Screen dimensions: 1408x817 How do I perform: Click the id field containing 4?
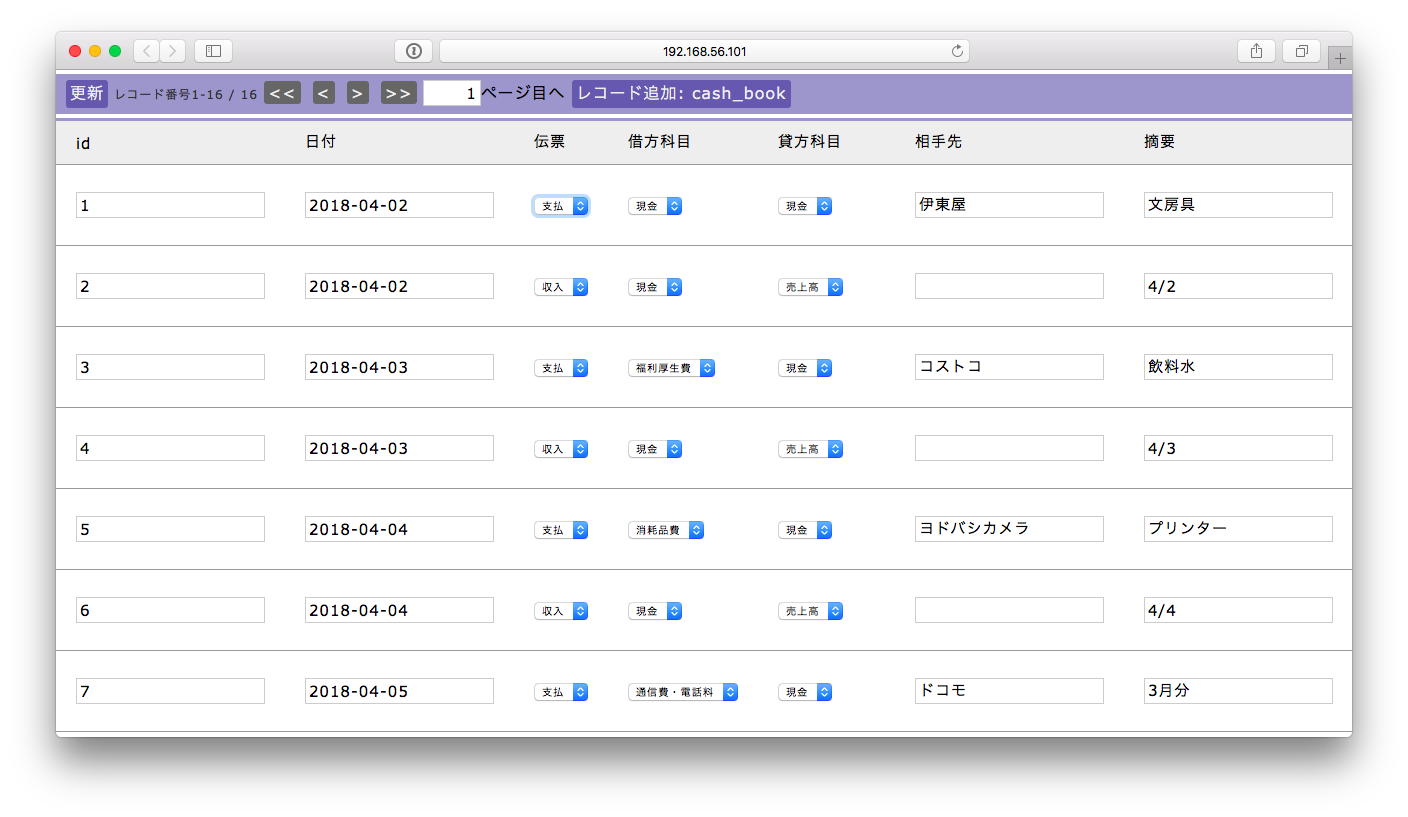coord(170,448)
